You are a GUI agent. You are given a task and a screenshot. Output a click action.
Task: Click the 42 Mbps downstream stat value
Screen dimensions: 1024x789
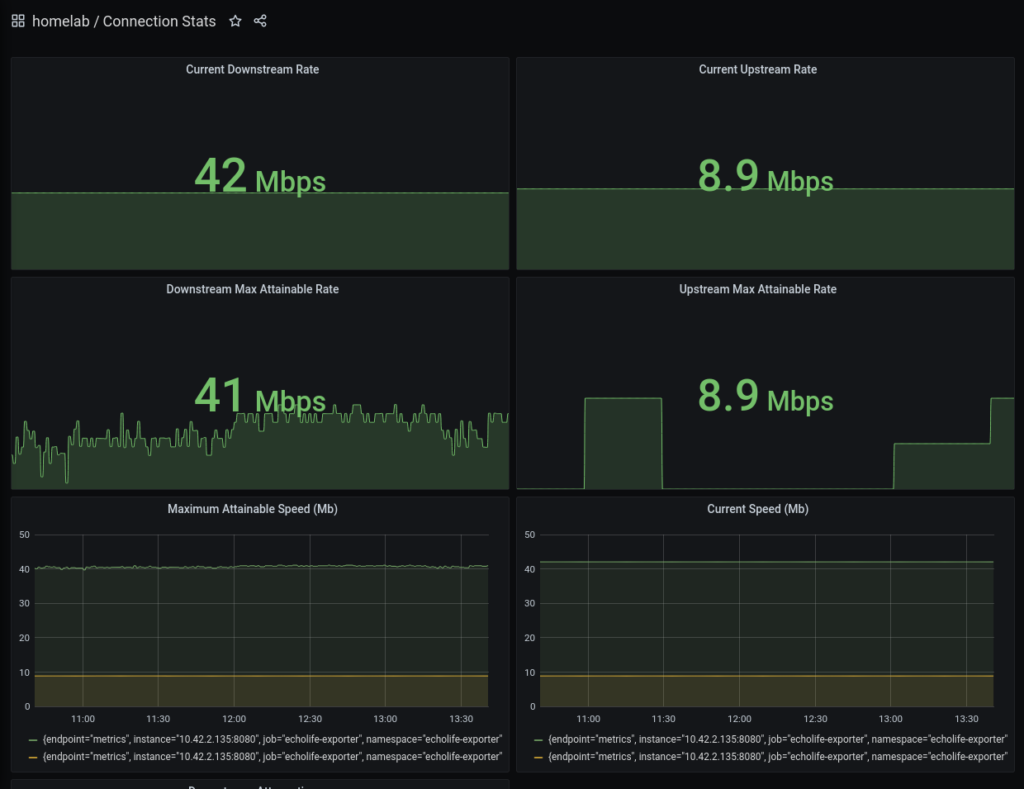(260, 176)
